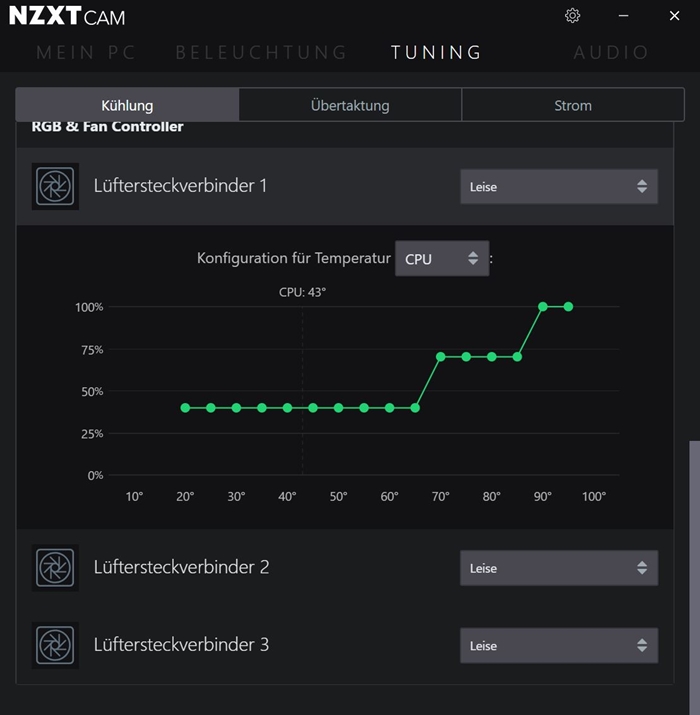Viewport: 700px width, 715px height.
Task: Click the 100% axis label
Action: [x=89, y=307]
